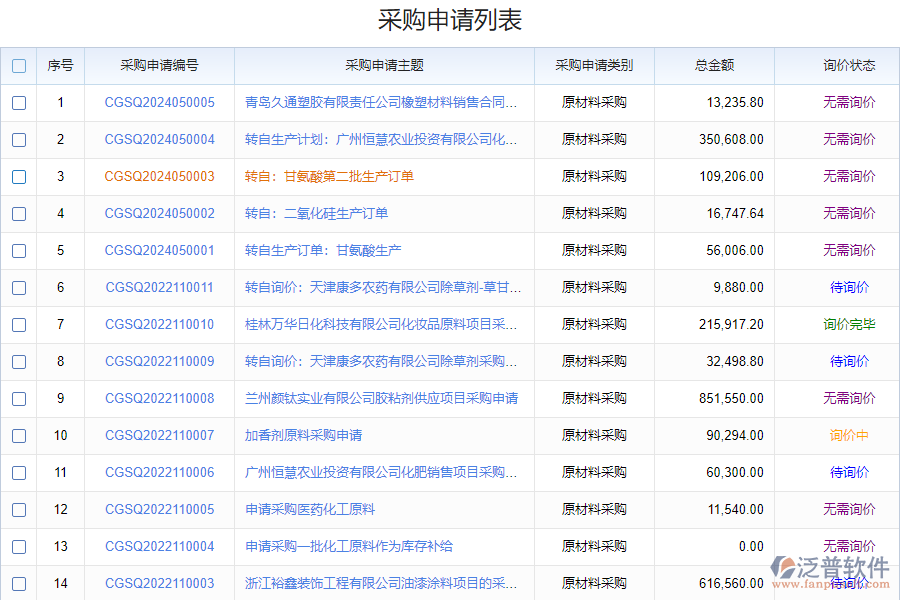Screen dimensions: 900x600
Task: Select the checkbox for row 7
Action: click(19, 325)
